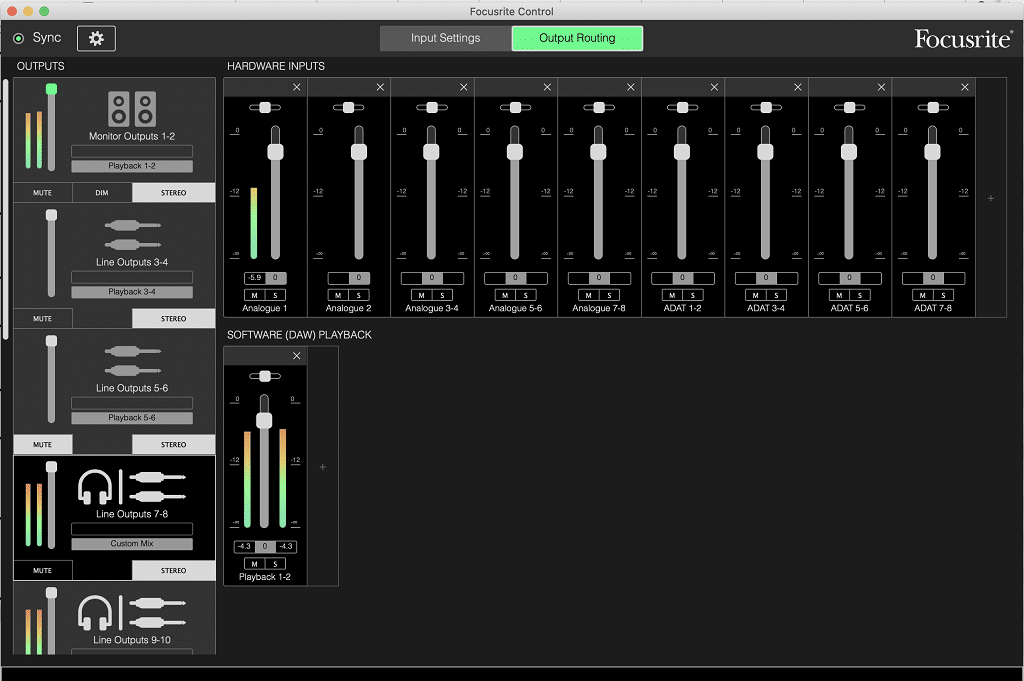
Task: Click the Line Outputs 7-8 name field
Action: coord(132,529)
